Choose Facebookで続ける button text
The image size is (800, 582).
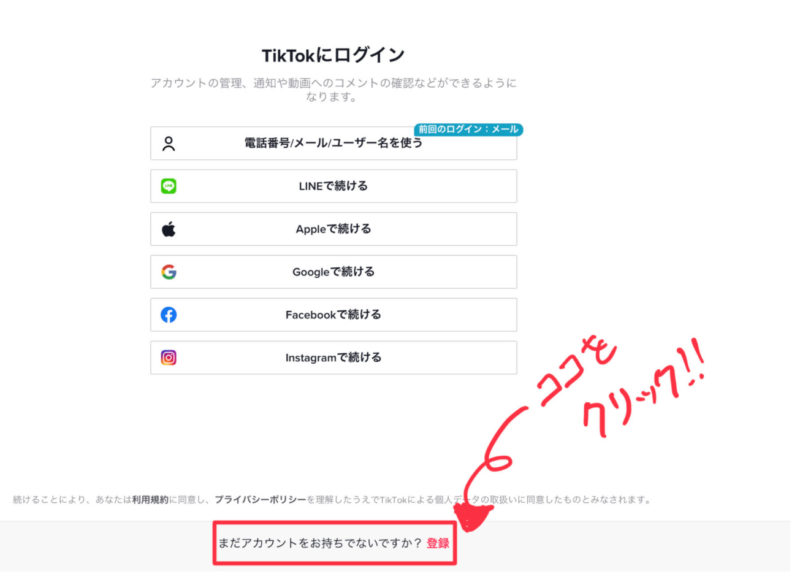point(333,315)
